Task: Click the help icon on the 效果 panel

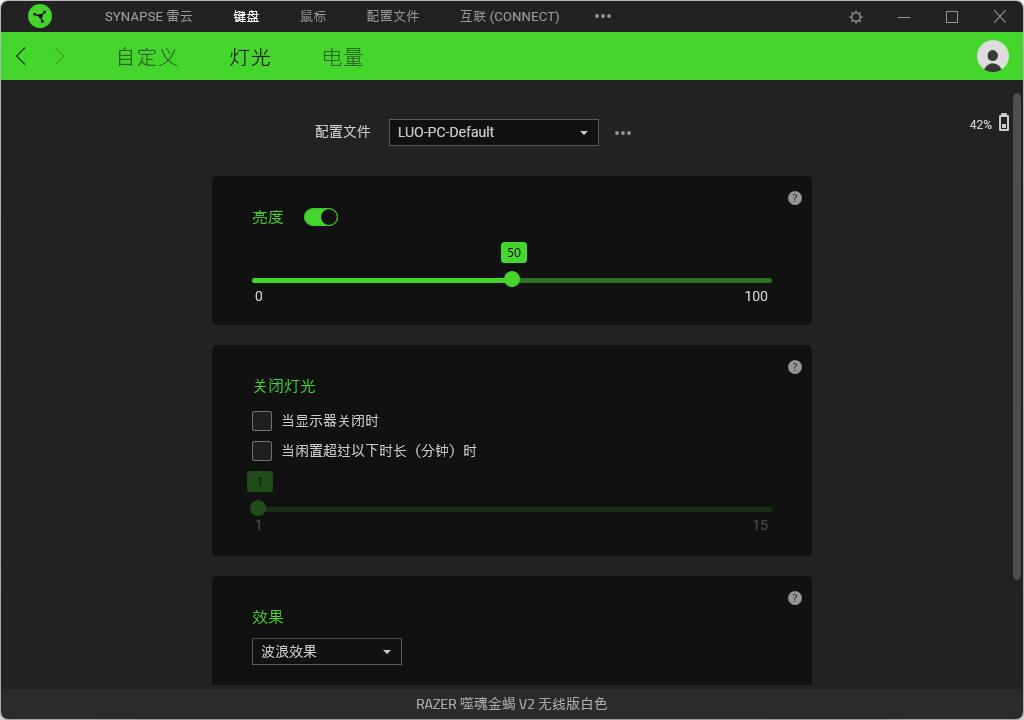Action: coord(794,598)
